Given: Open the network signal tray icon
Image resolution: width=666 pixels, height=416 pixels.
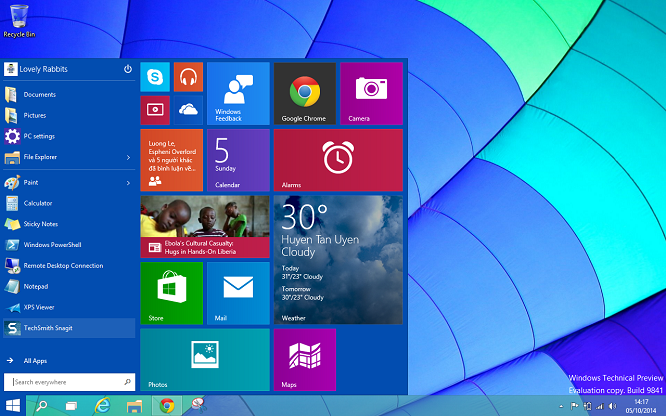Looking at the screenshot, I should 600,406.
